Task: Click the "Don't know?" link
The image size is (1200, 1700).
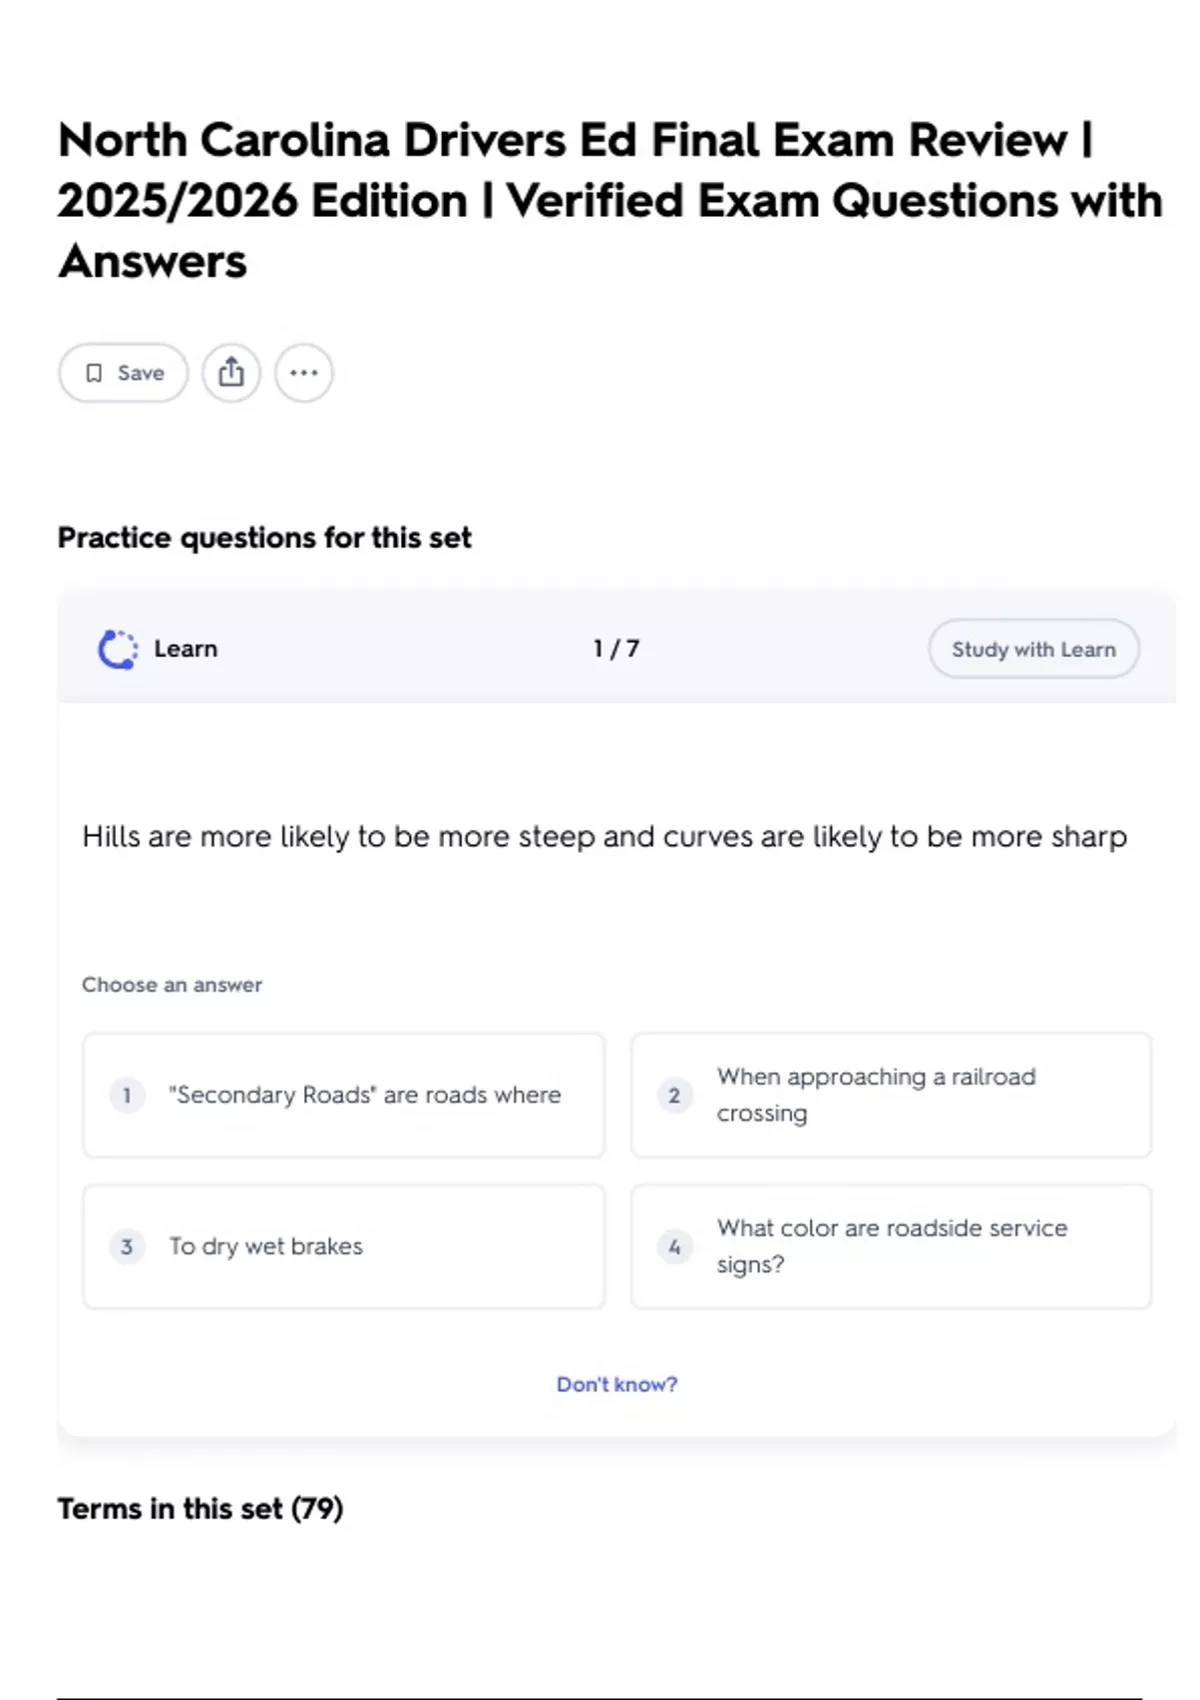Action: 617,1384
